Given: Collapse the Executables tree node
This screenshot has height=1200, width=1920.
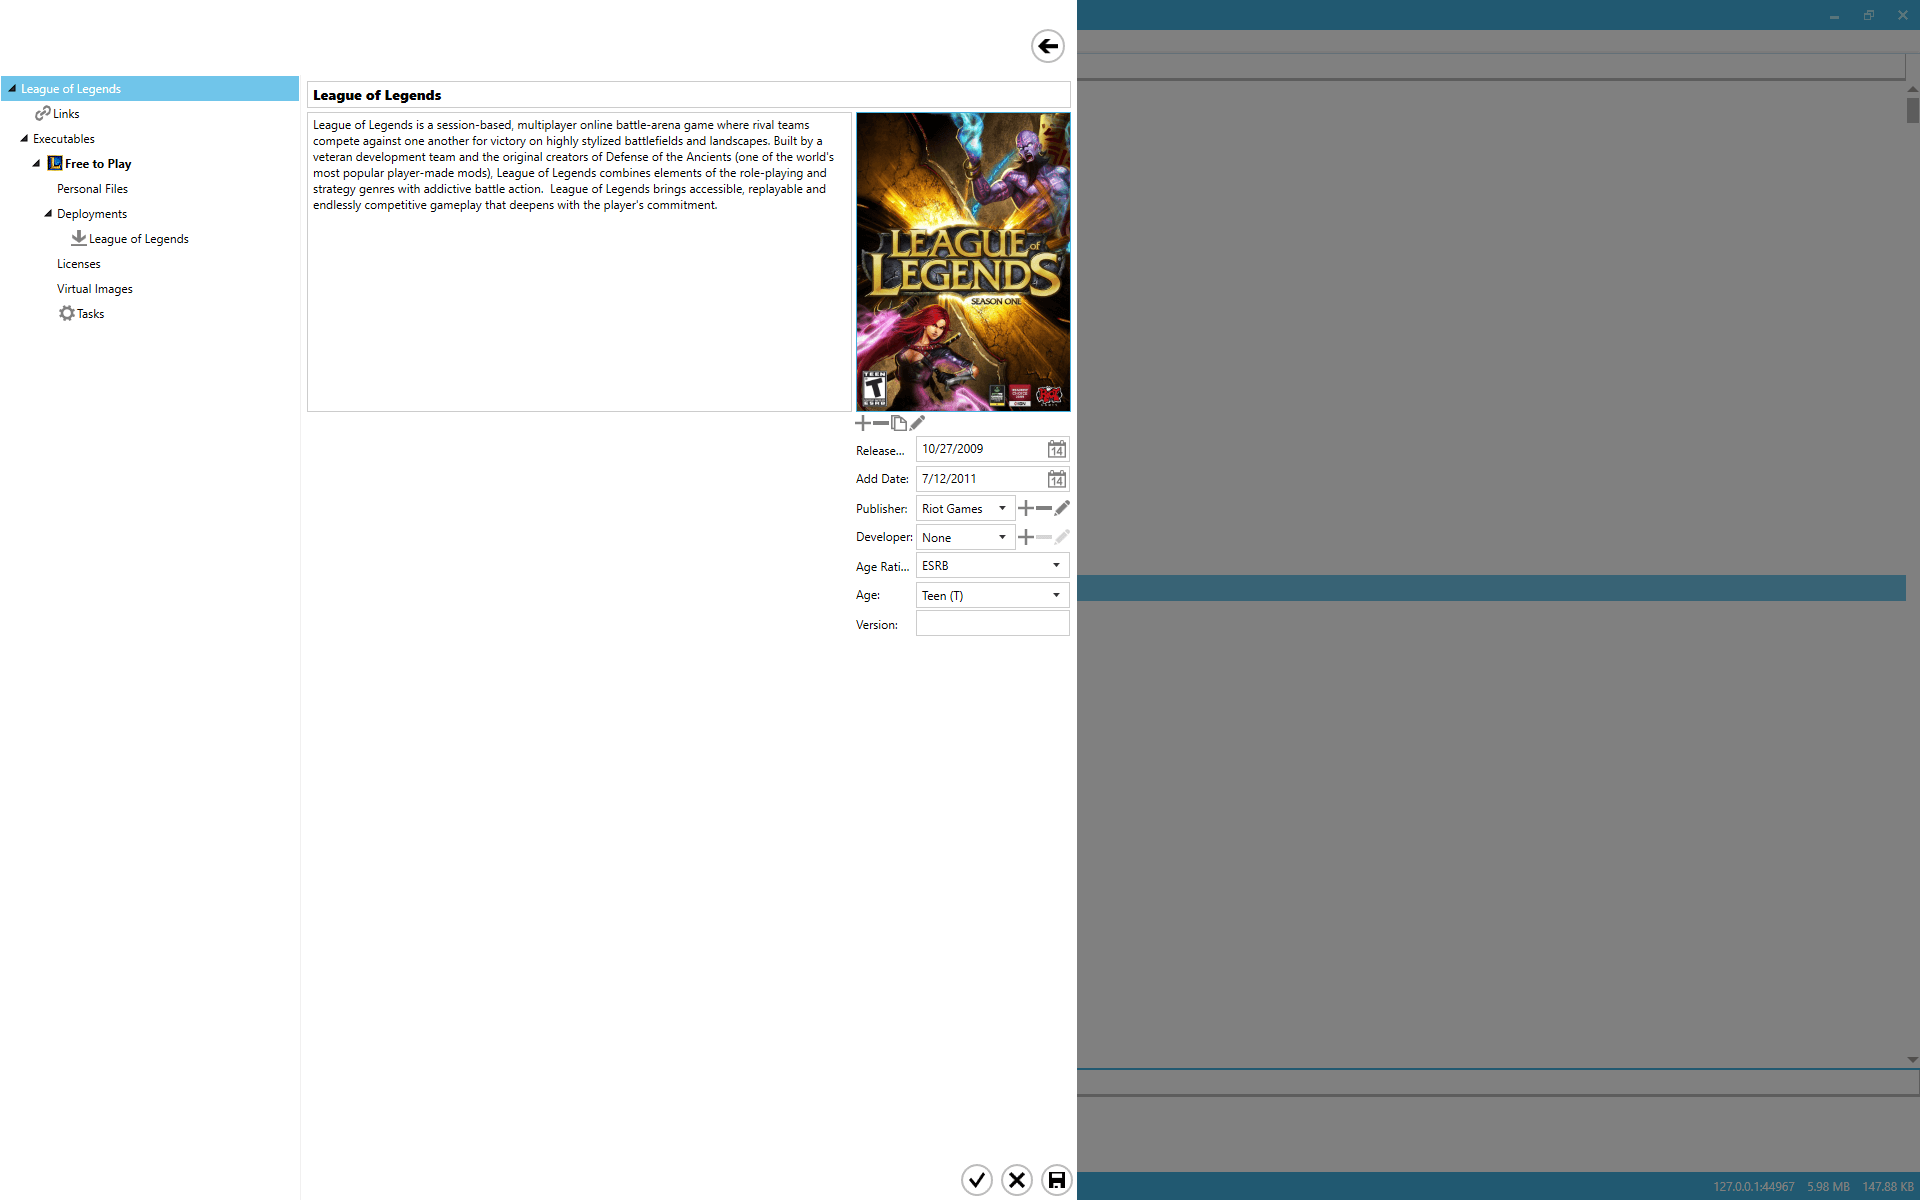Looking at the screenshot, I should [x=24, y=138].
